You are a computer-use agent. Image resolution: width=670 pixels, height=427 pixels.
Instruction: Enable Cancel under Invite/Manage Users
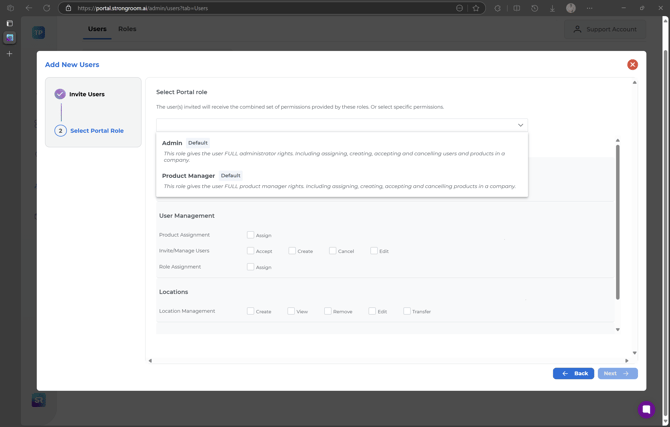(x=333, y=251)
